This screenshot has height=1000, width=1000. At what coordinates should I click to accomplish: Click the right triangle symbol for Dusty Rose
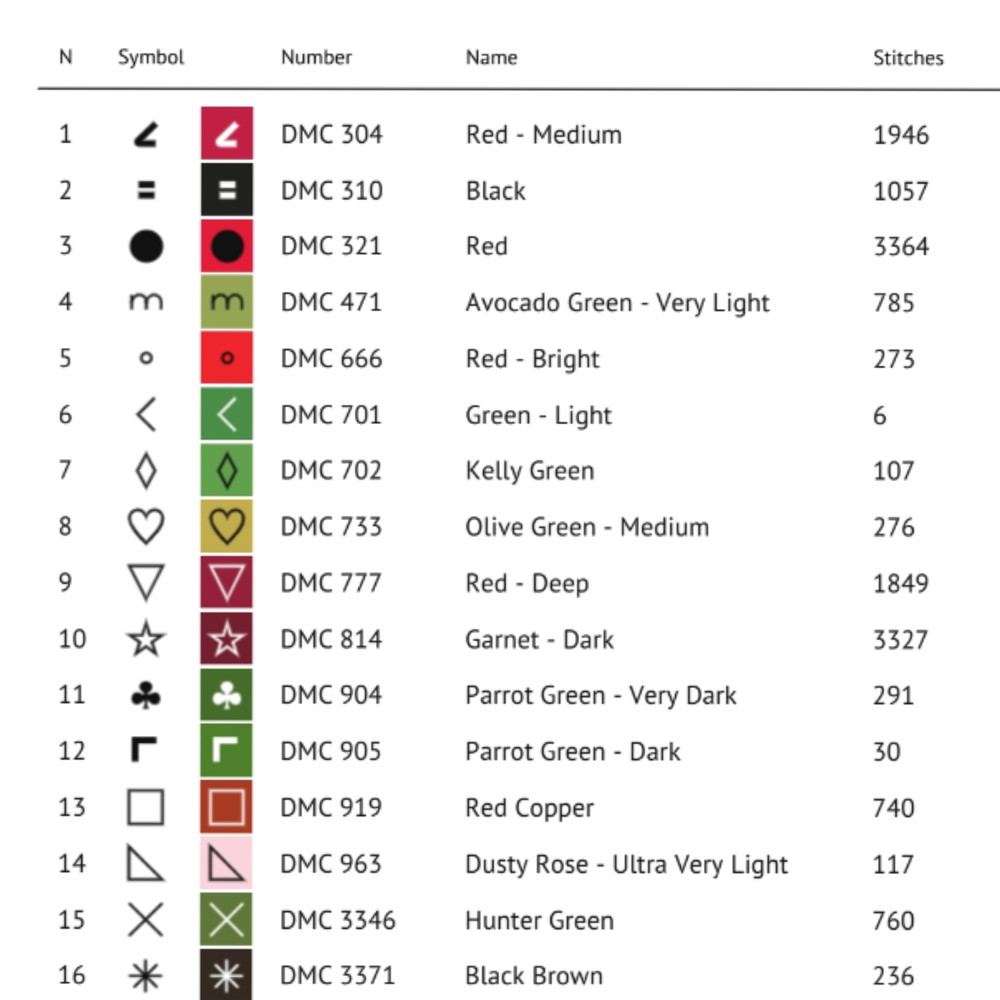pos(146,864)
